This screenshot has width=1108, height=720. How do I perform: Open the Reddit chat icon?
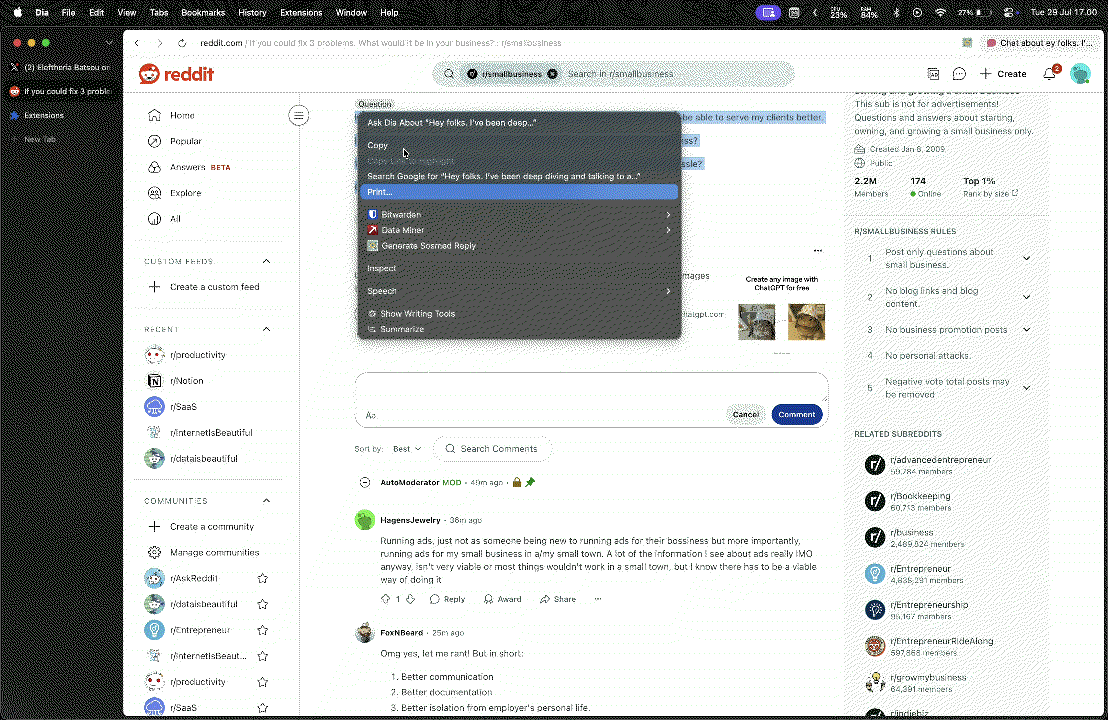pos(959,73)
